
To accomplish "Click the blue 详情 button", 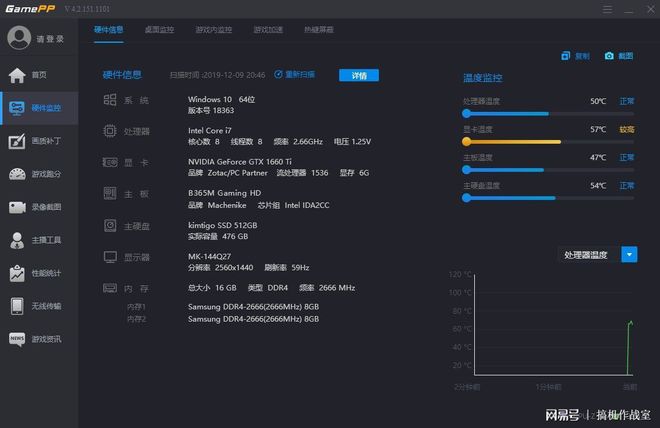I will click(359, 75).
